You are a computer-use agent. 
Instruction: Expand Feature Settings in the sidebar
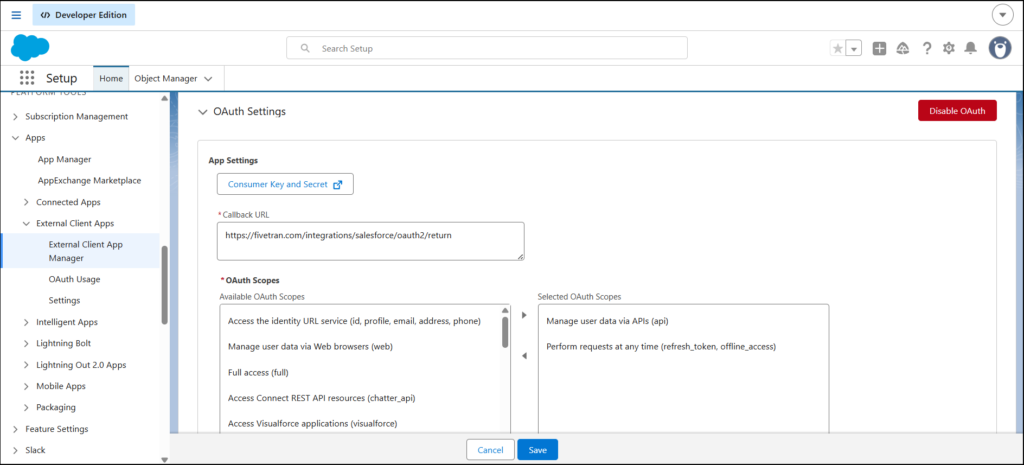click(x=16, y=429)
